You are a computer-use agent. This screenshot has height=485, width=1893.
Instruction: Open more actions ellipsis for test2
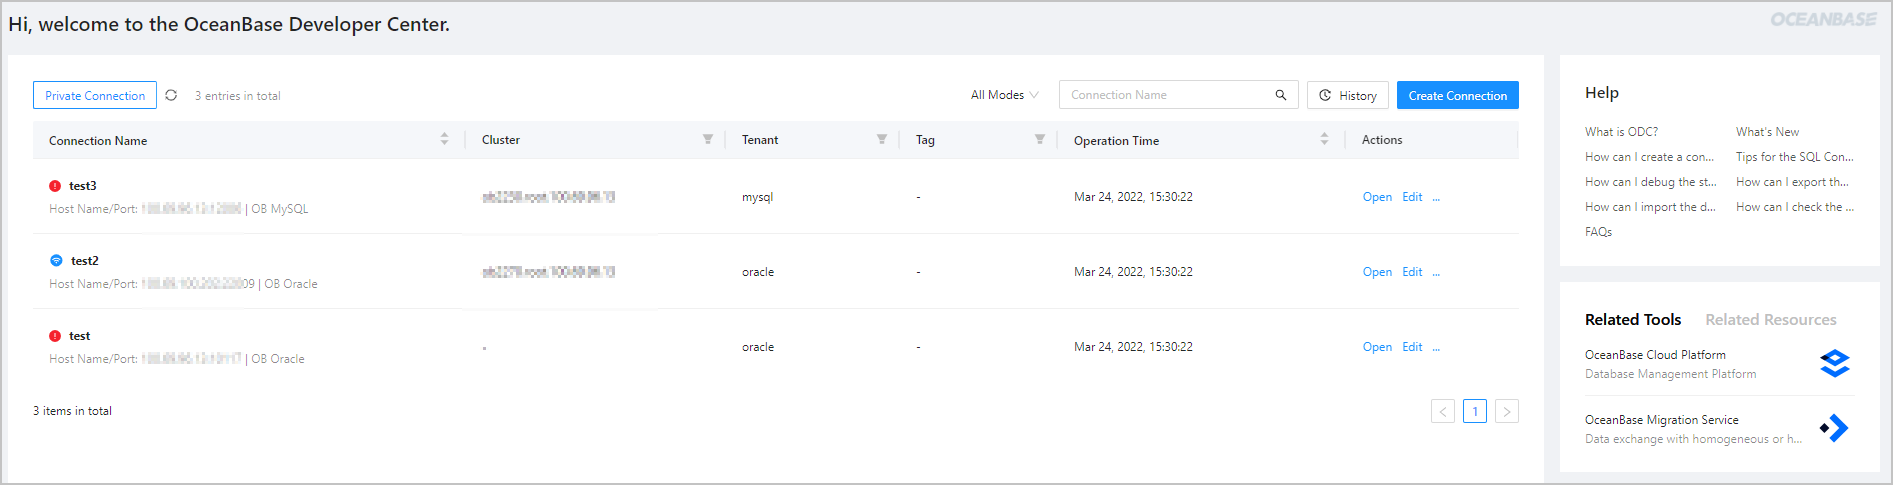[1436, 272]
